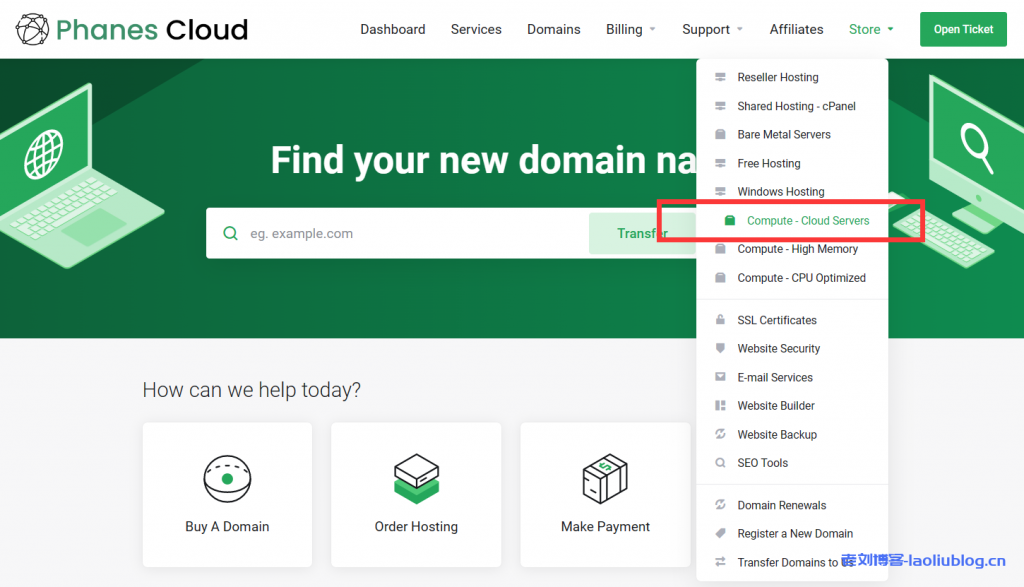1024x587 pixels.
Task: Click the SSL Certificates padlock icon
Action: pyautogui.click(x=720, y=320)
